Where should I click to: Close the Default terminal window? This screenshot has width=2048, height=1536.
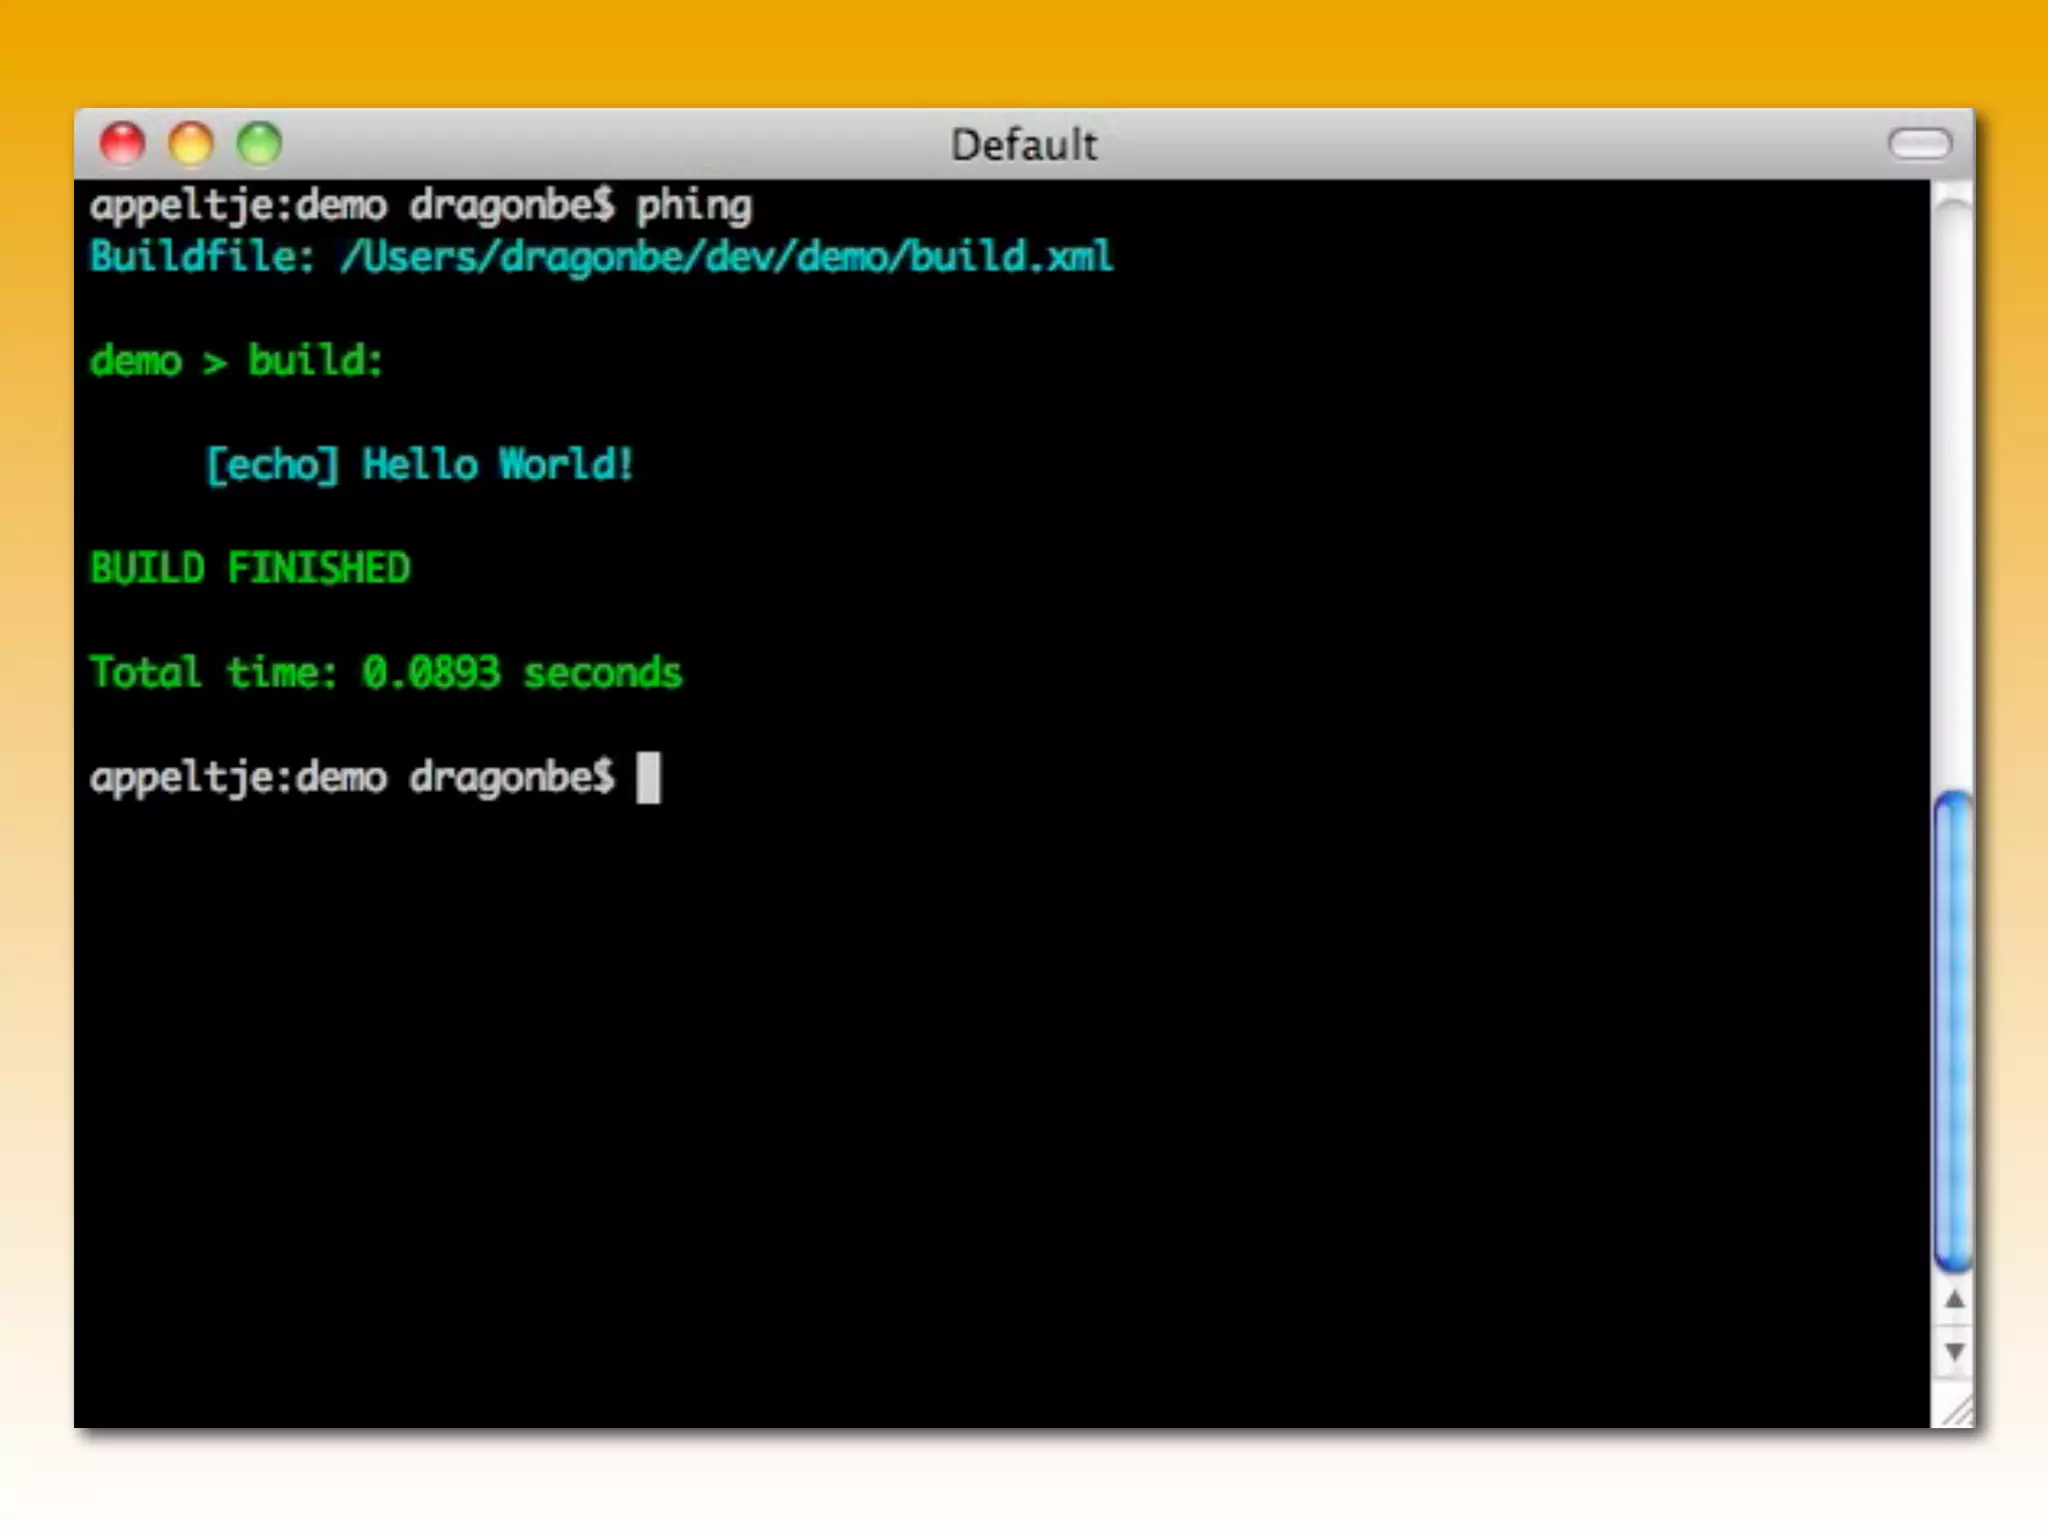[x=123, y=144]
